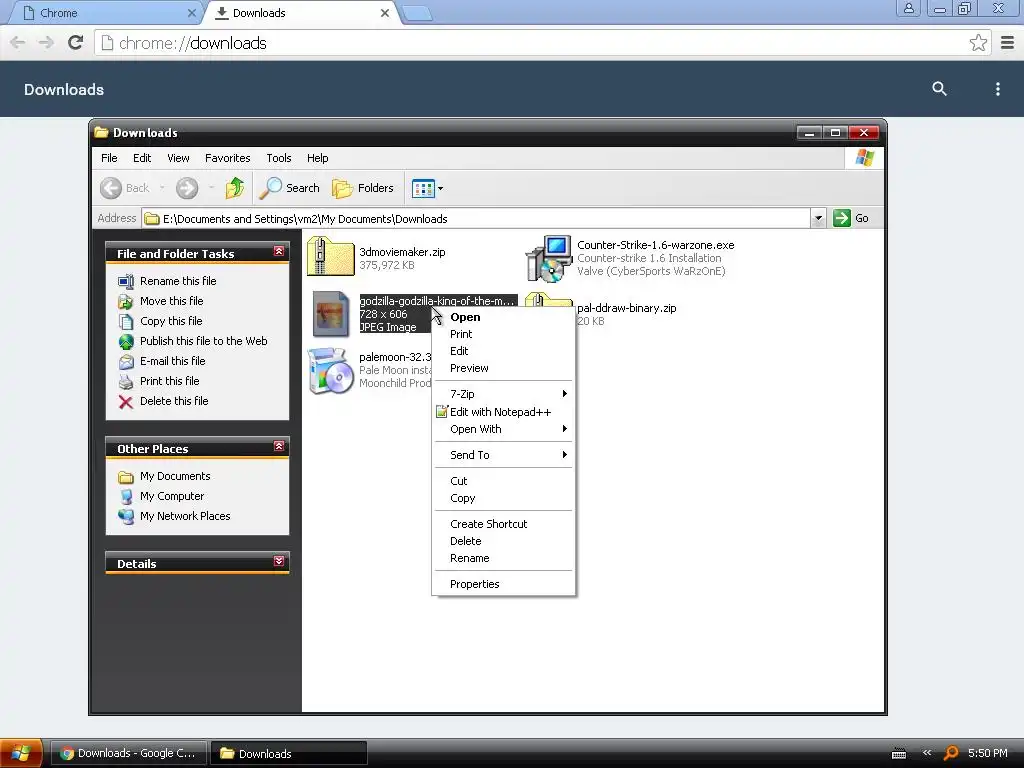Choose Print in context menu
Screen dimensions: 1024x768
(504, 334)
